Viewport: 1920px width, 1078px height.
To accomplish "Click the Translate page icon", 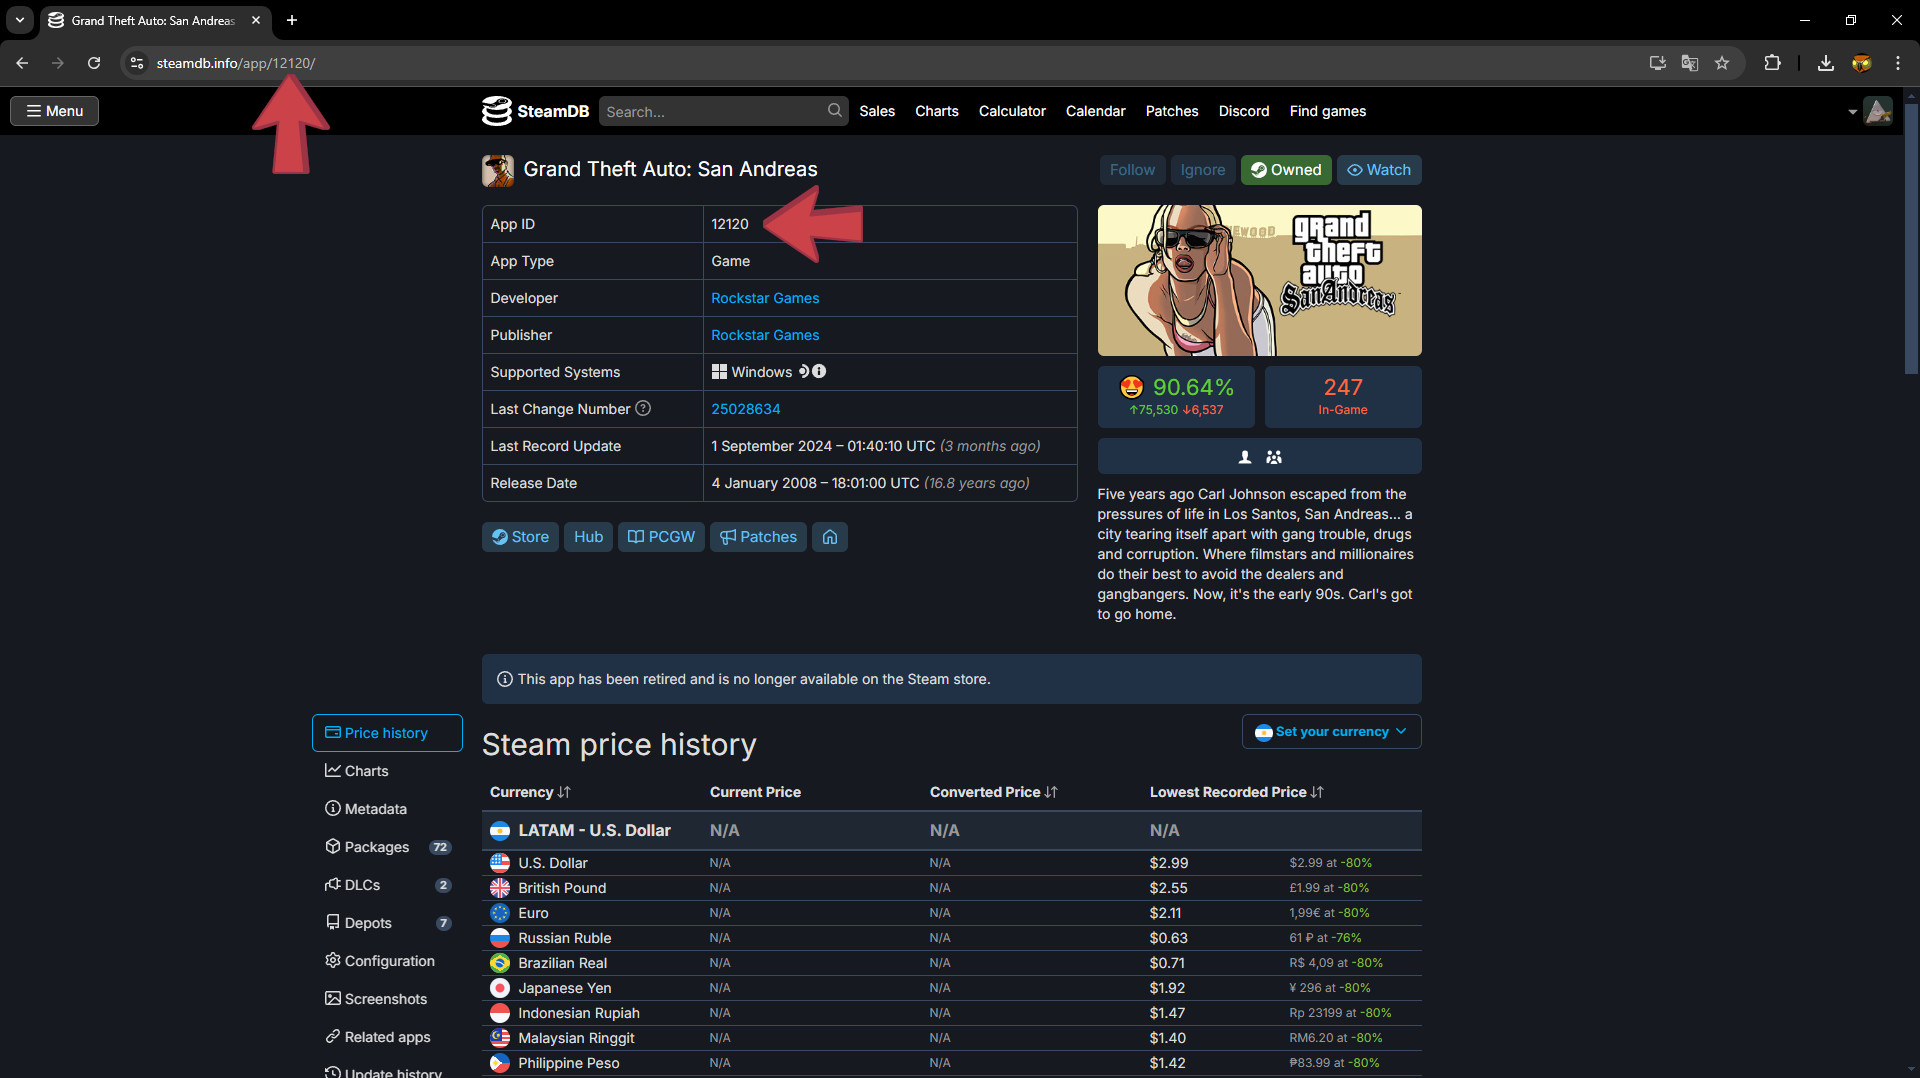I will point(1690,63).
